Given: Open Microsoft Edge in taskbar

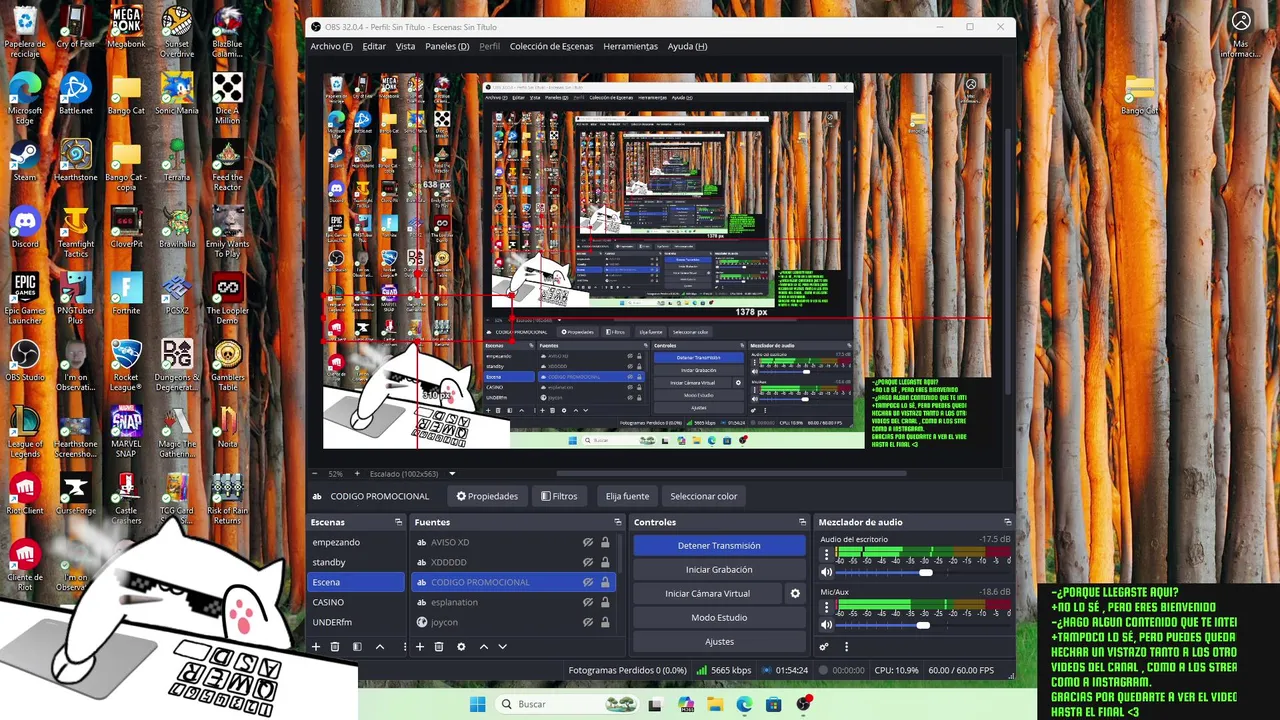Looking at the screenshot, I should point(744,704).
